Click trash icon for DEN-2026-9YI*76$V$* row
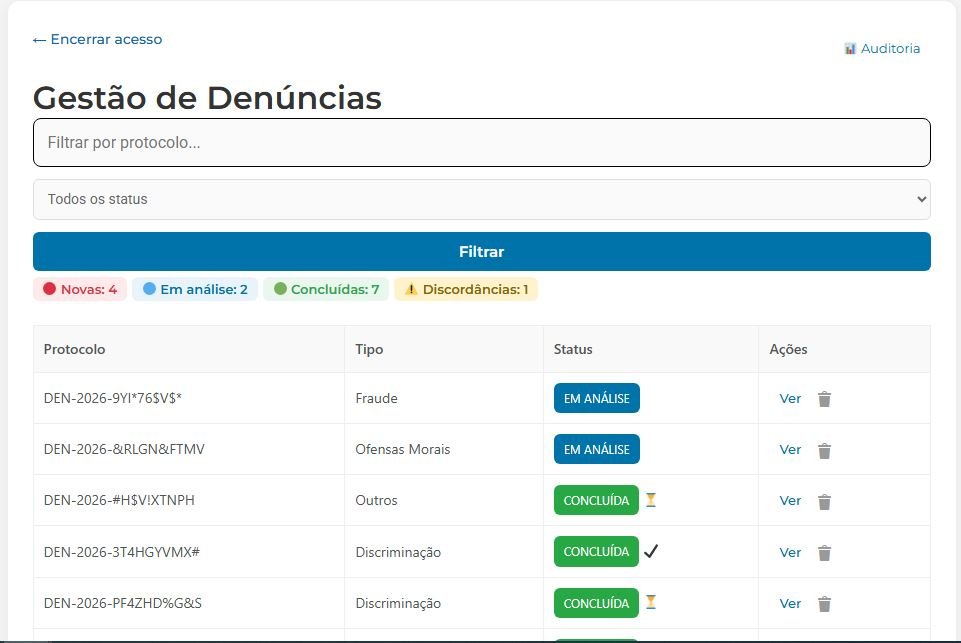This screenshot has width=961, height=643. coord(824,399)
